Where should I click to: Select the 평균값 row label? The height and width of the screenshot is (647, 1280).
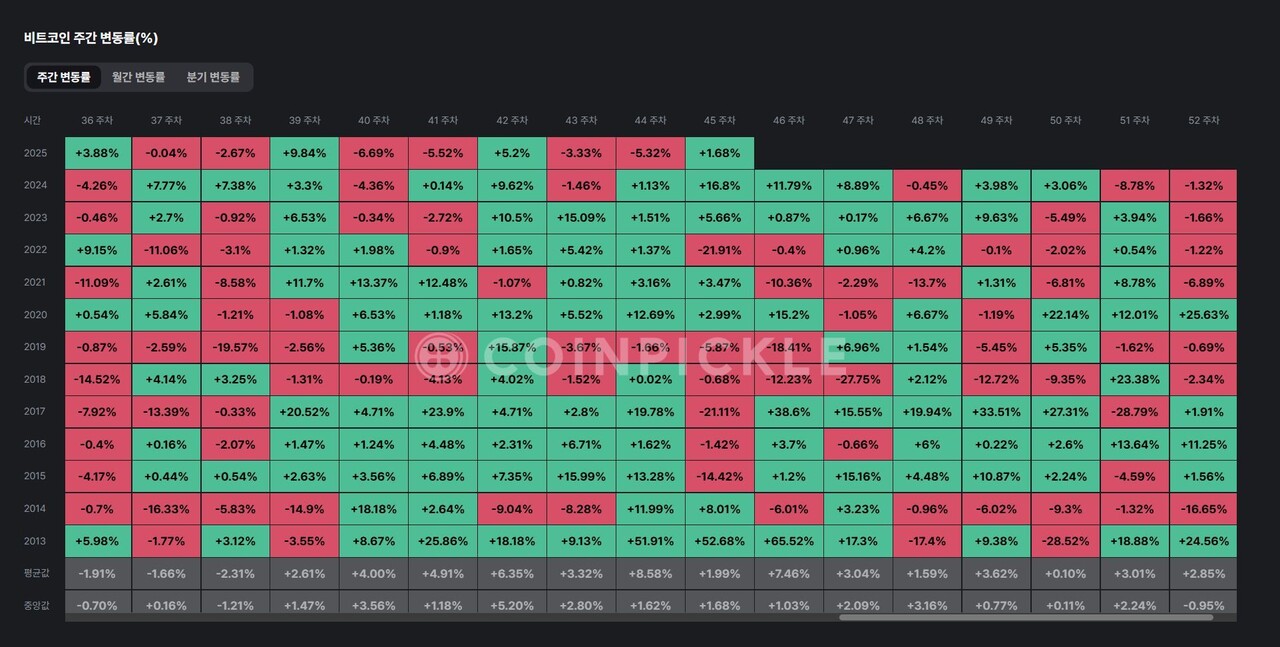37,574
